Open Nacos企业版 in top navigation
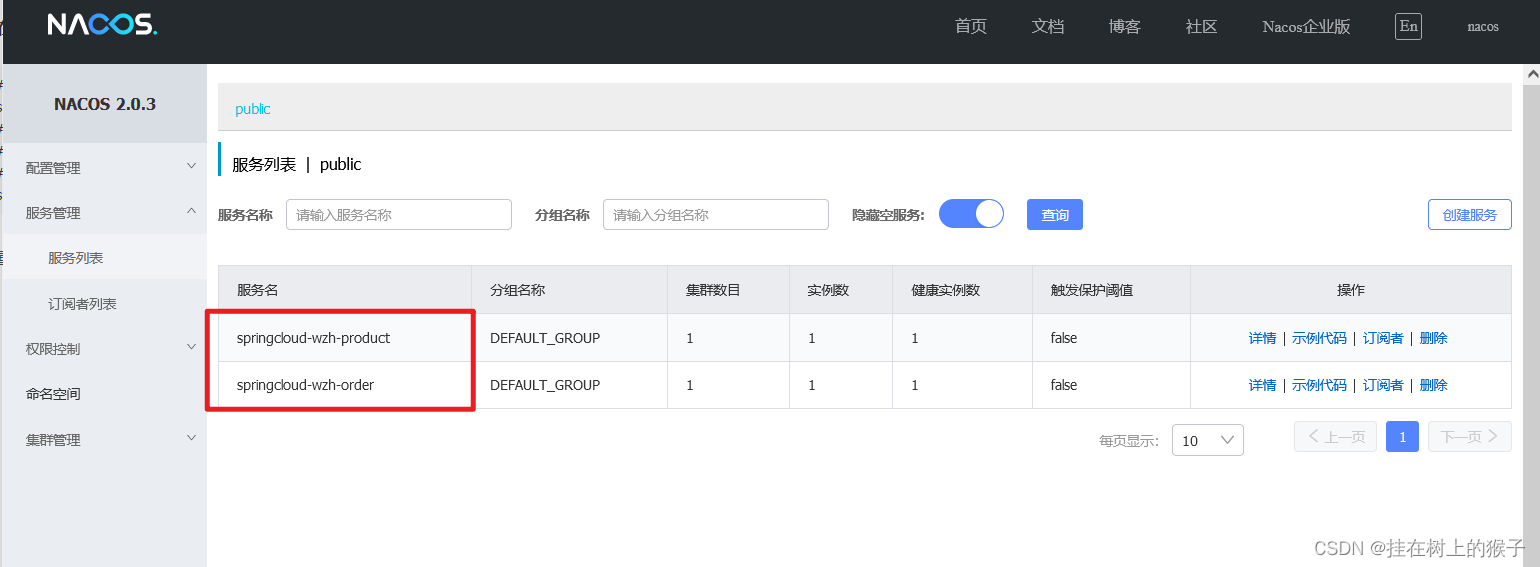The width and height of the screenshot is (1540, 567). 1306,27
